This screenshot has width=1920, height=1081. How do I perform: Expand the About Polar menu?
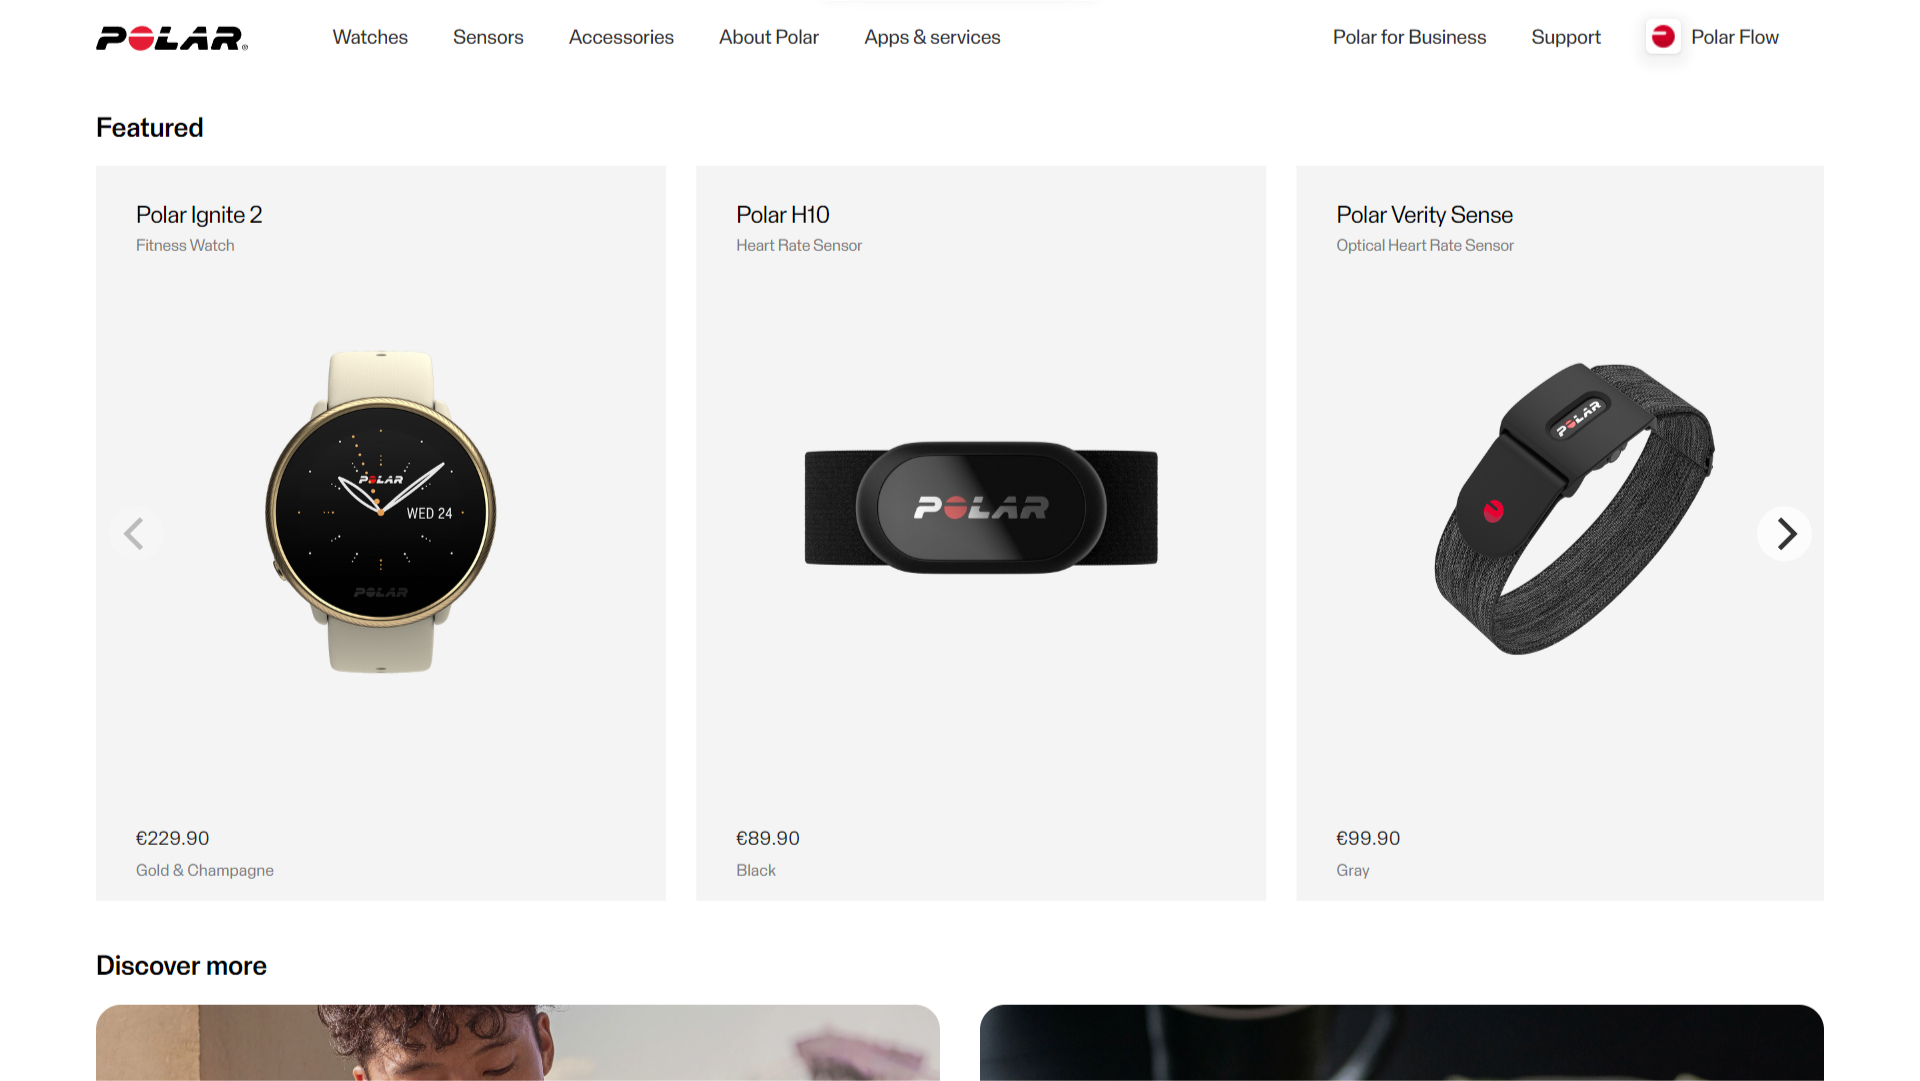click(769, 37)
